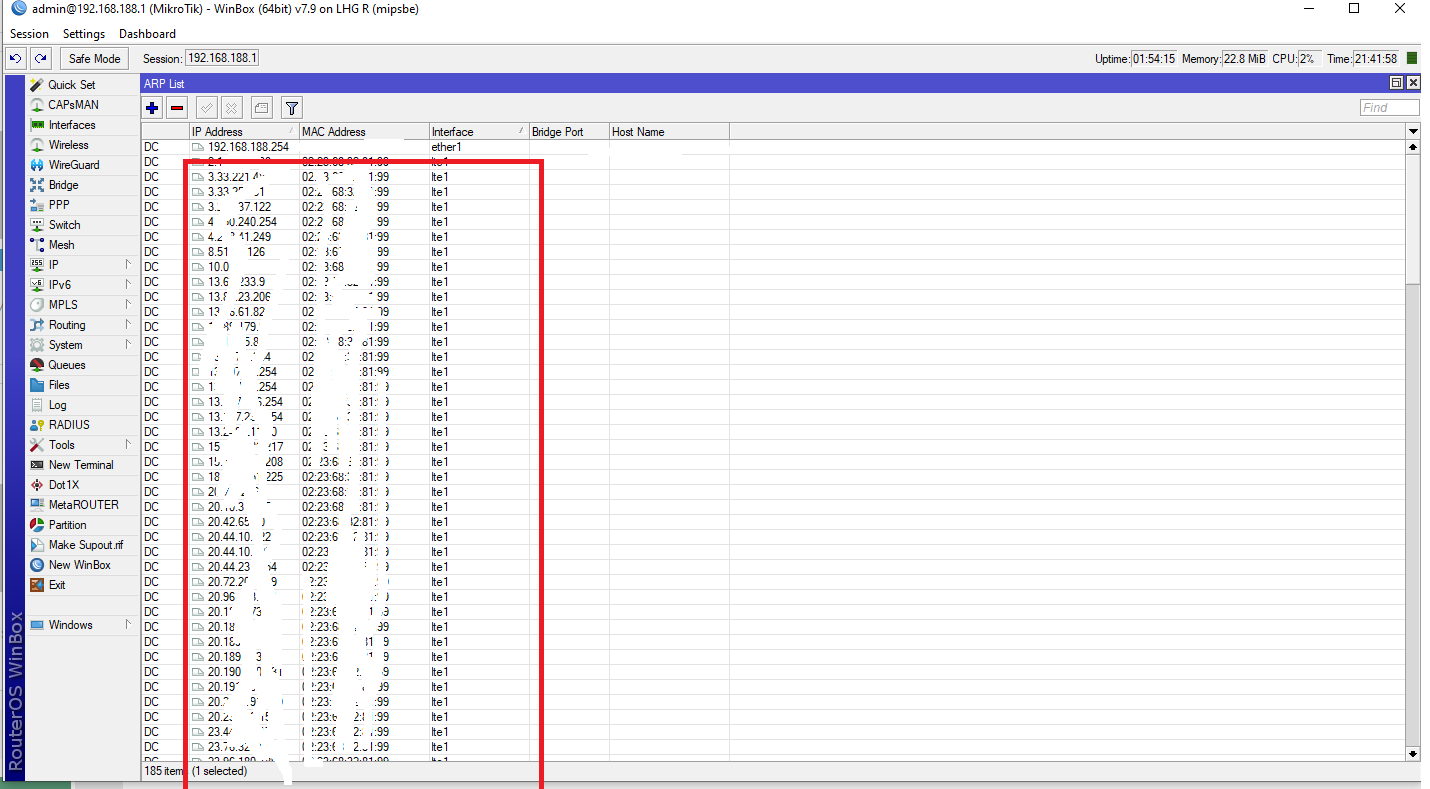
Task: Click the comment toolbar button
Action: point(261,107)
